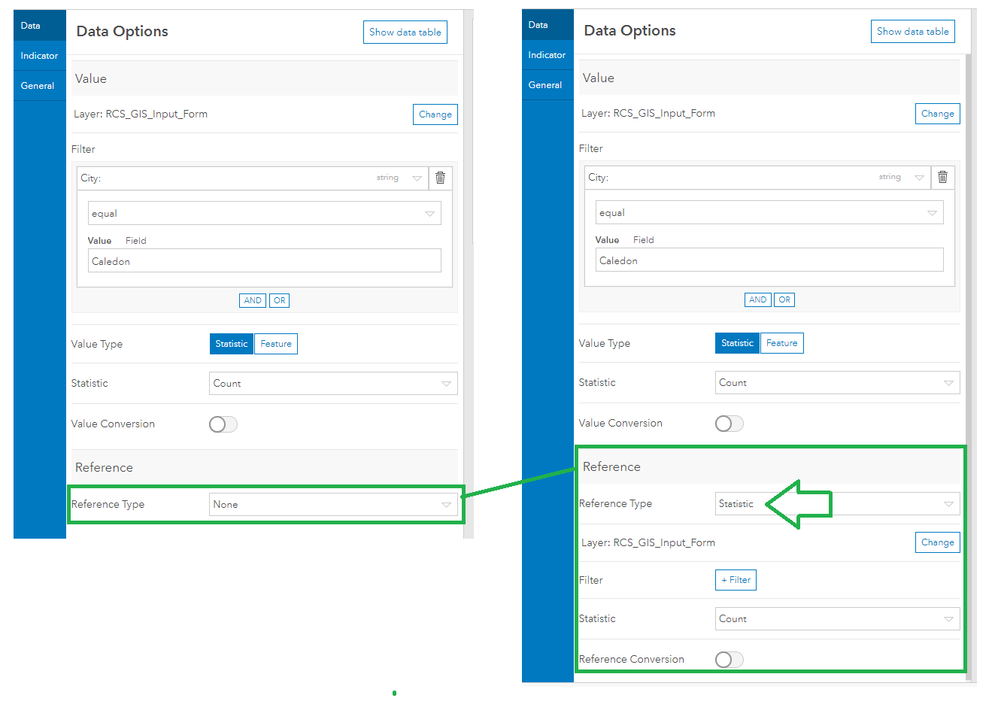Switch to Indicator tab in left panel
The width and height of the screenshot is (998, 705).
39,56
